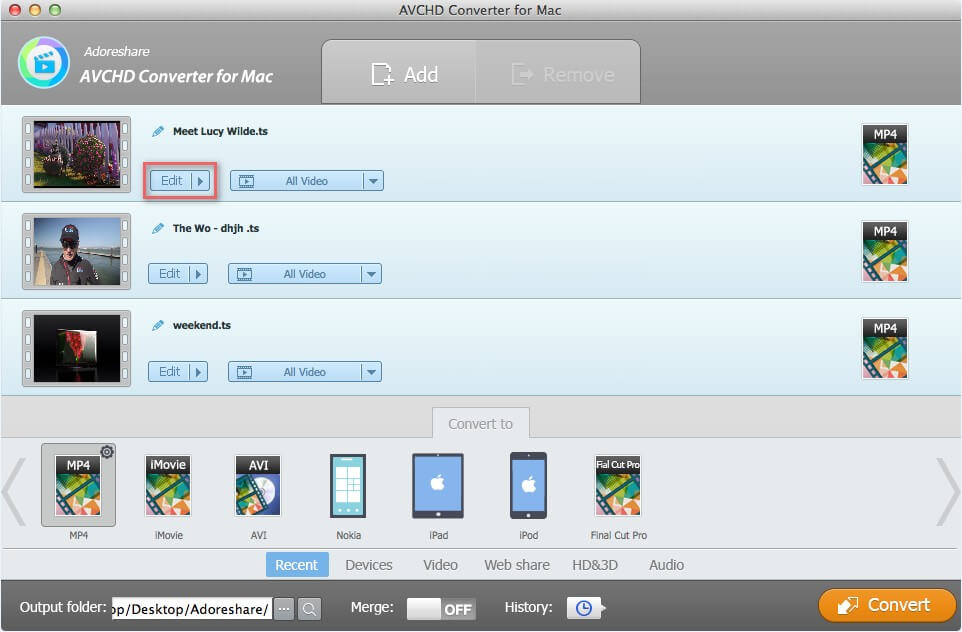
Task: Click MP4 output format icon for weekend.ts
Action: pyautogui.click(x=885, y=349)
